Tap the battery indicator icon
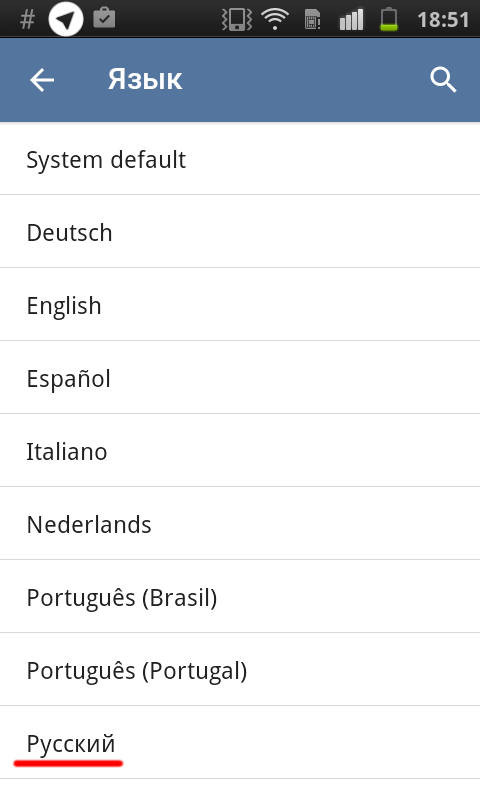Image resolution: width=480 pixels, height=800 pixels. (389, 19)
